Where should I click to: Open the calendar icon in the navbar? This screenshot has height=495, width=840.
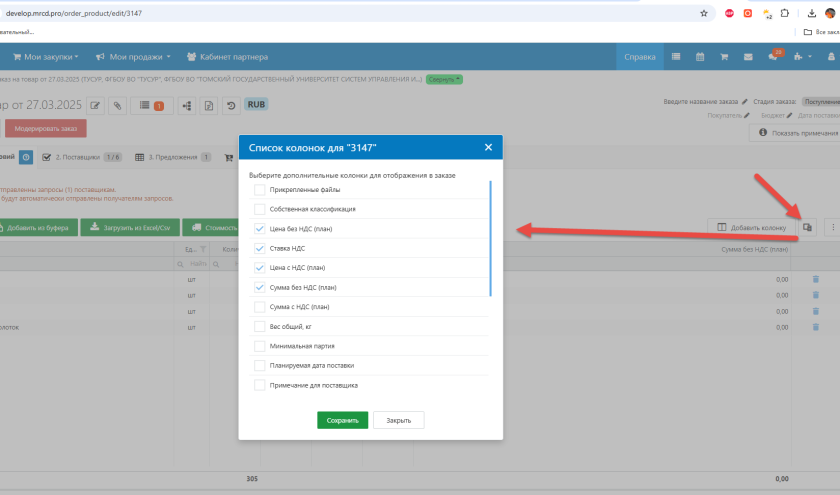(700, 57)
